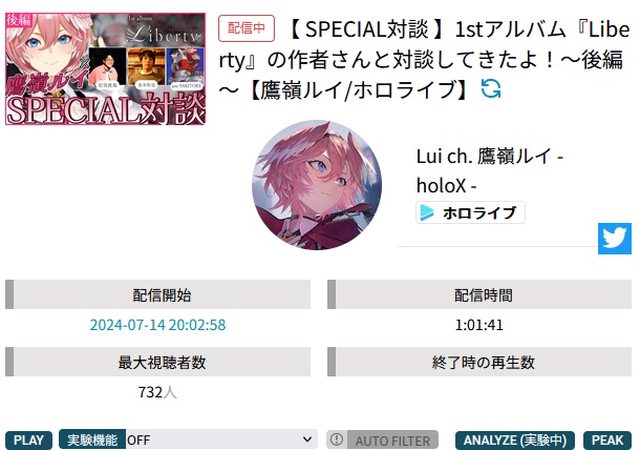The height and width of the screenshot is (450, 640).
Task: Expand the 実験機能 OFF dropdown
Action: [x=222, y=440]
